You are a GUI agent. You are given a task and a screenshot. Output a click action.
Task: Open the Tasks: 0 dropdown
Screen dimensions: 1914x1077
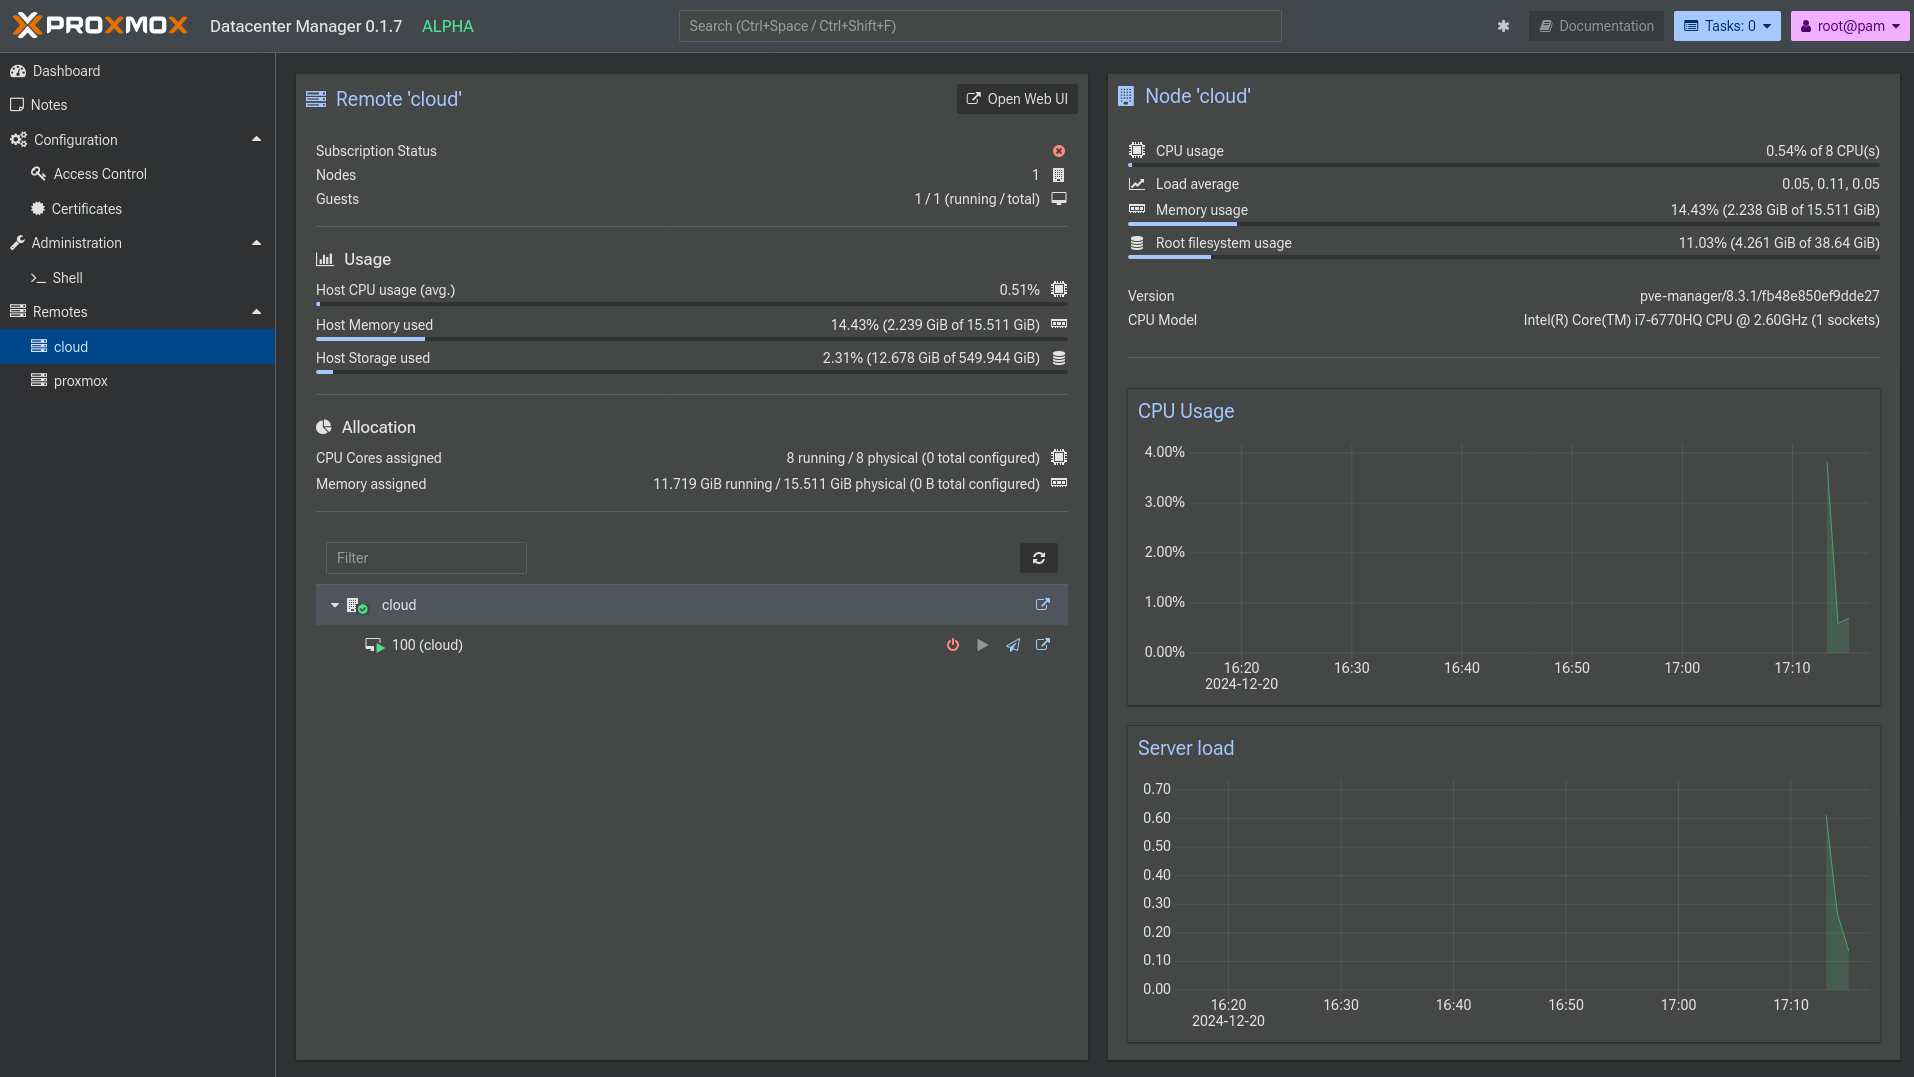pyautogui.click(x=1727, y=26)
